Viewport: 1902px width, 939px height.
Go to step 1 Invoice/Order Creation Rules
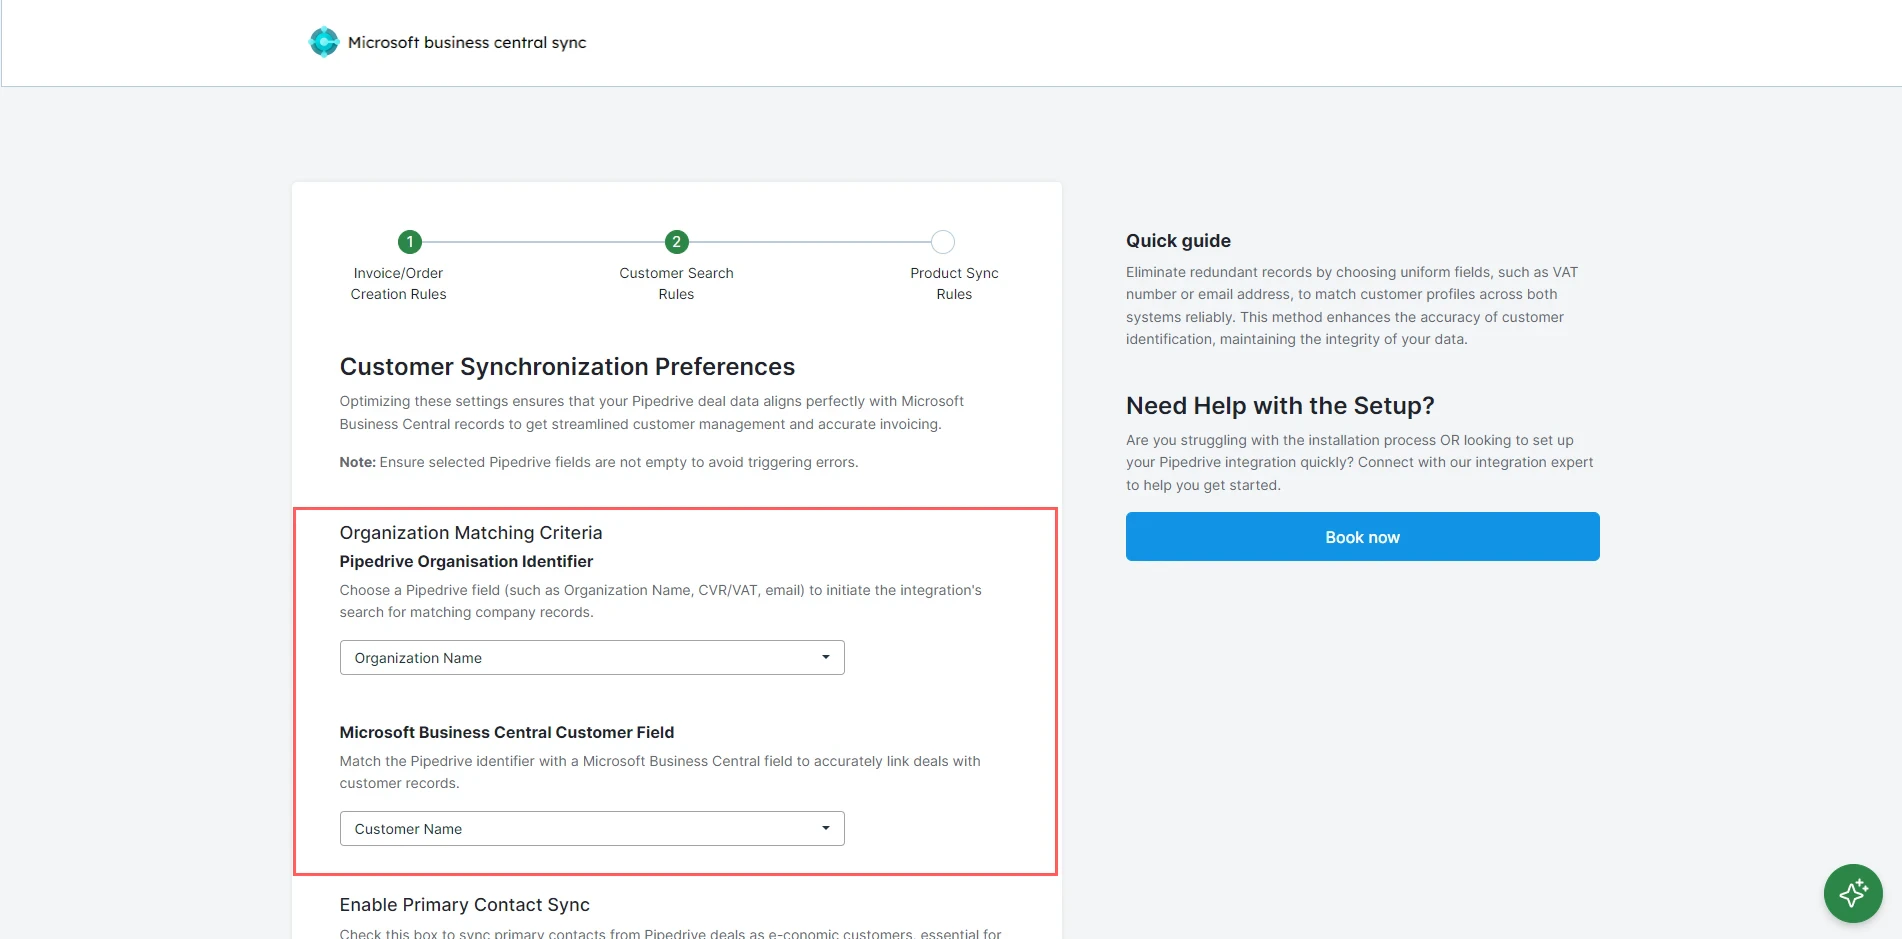pos(410,242)
